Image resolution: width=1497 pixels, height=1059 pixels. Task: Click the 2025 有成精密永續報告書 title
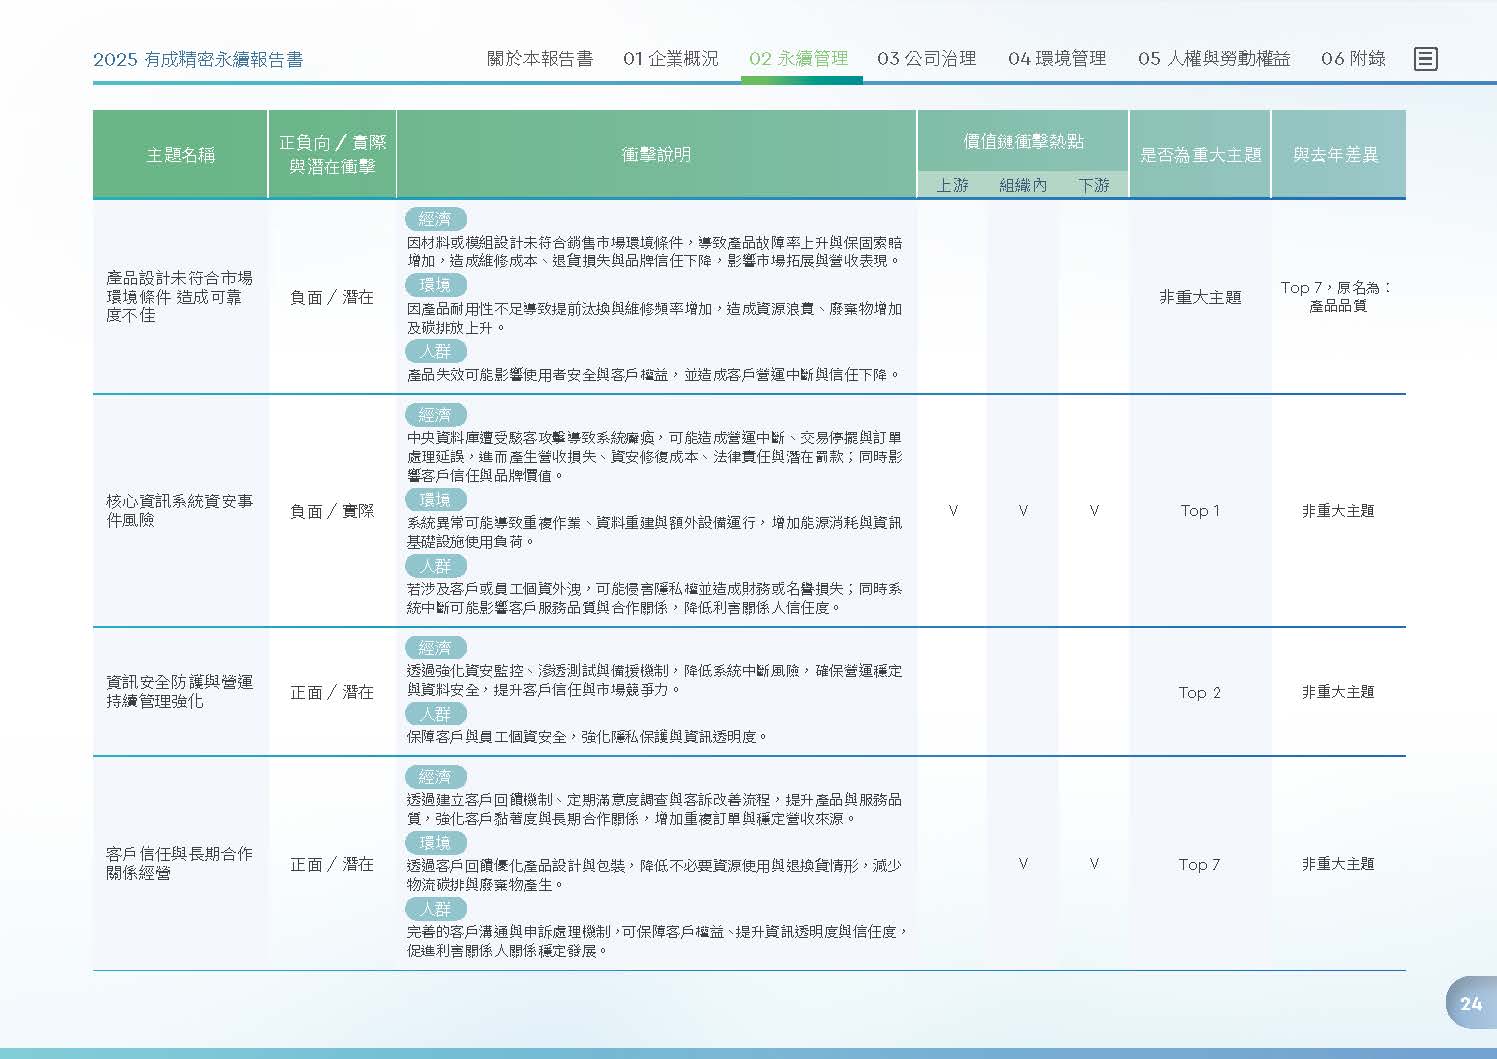pyautogui.click(x=198, y=60)
